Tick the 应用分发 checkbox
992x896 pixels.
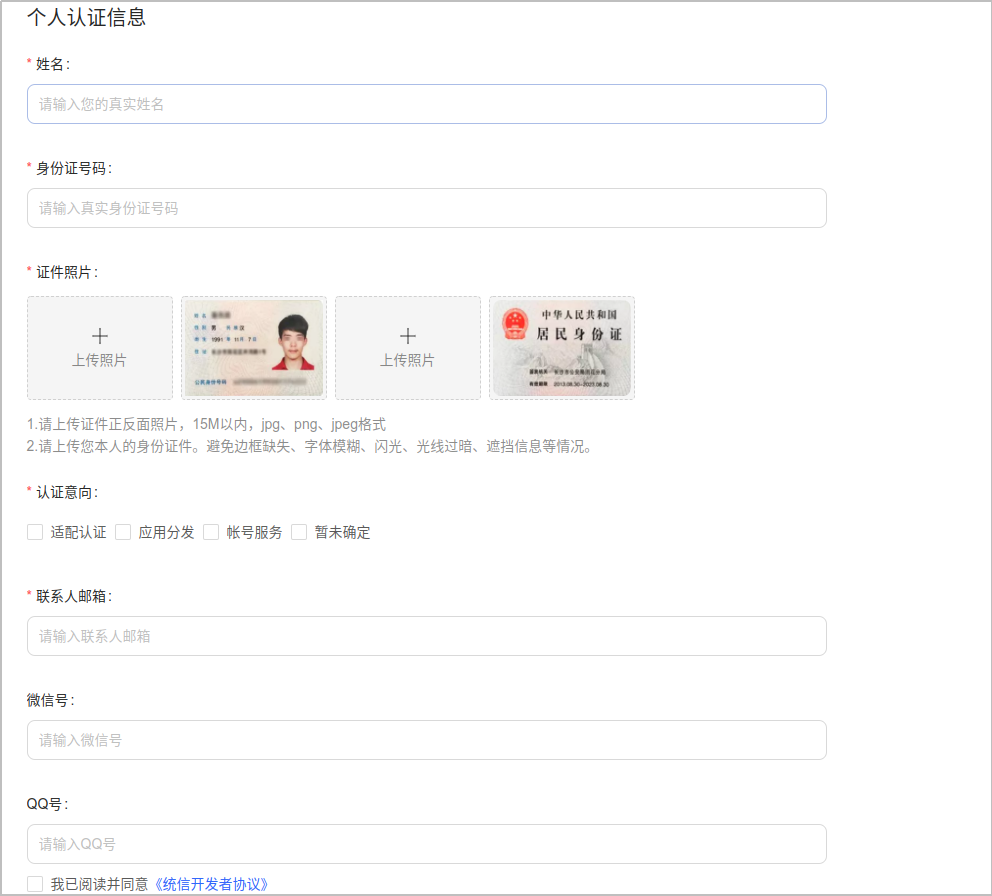[x=123, y=532]
